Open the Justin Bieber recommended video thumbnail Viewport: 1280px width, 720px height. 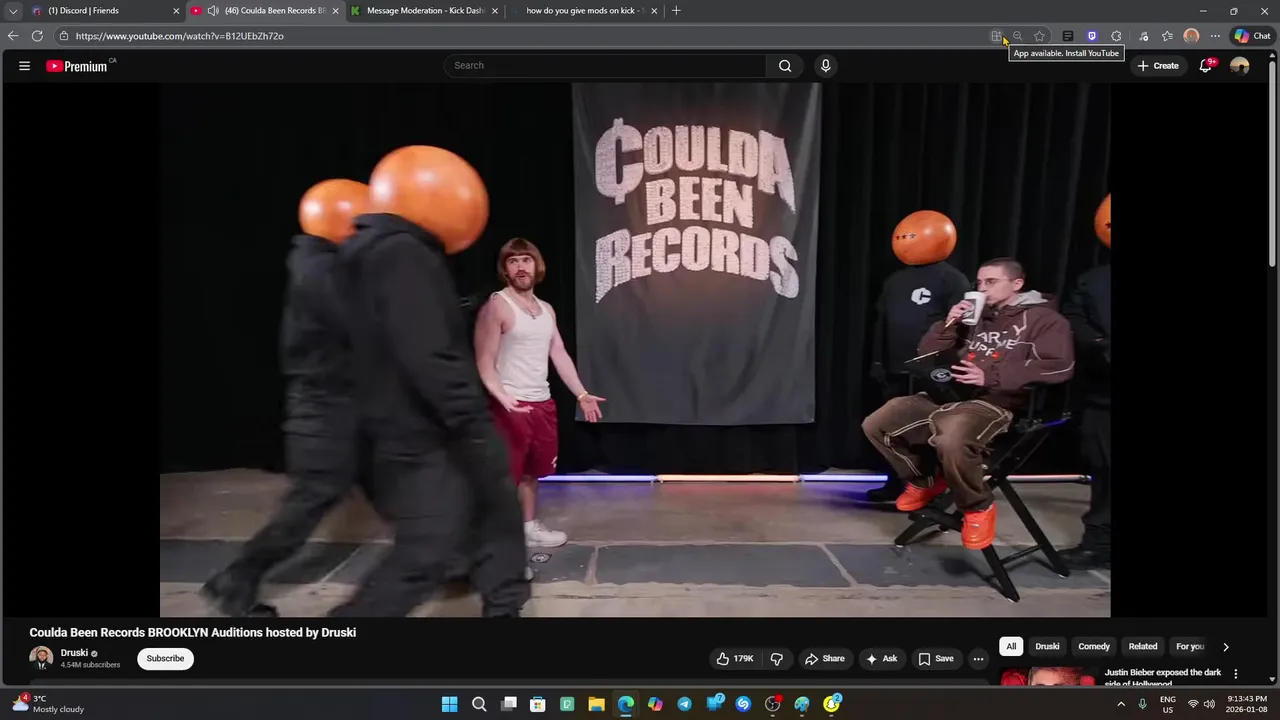1048,677
